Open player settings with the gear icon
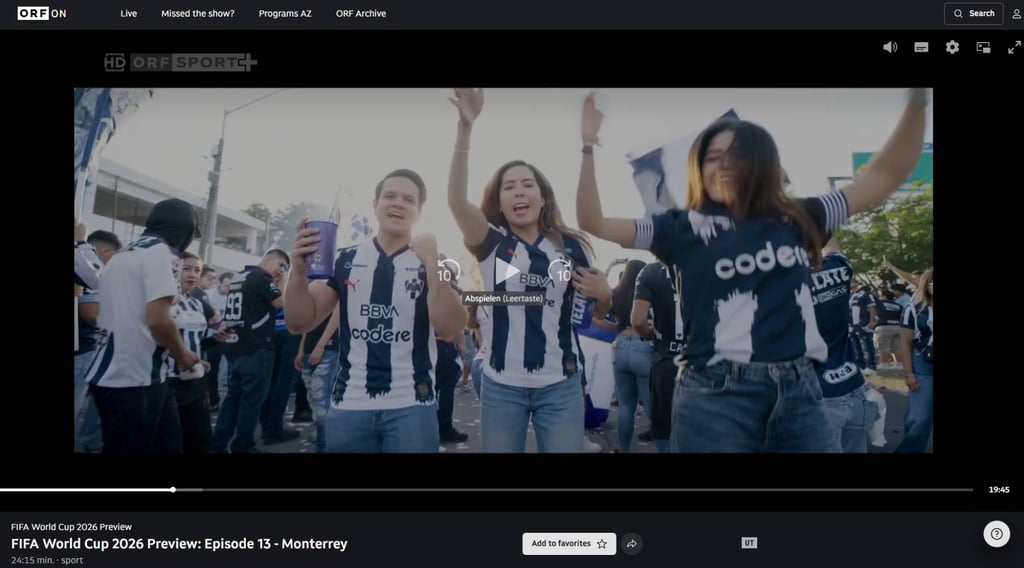 952,47
